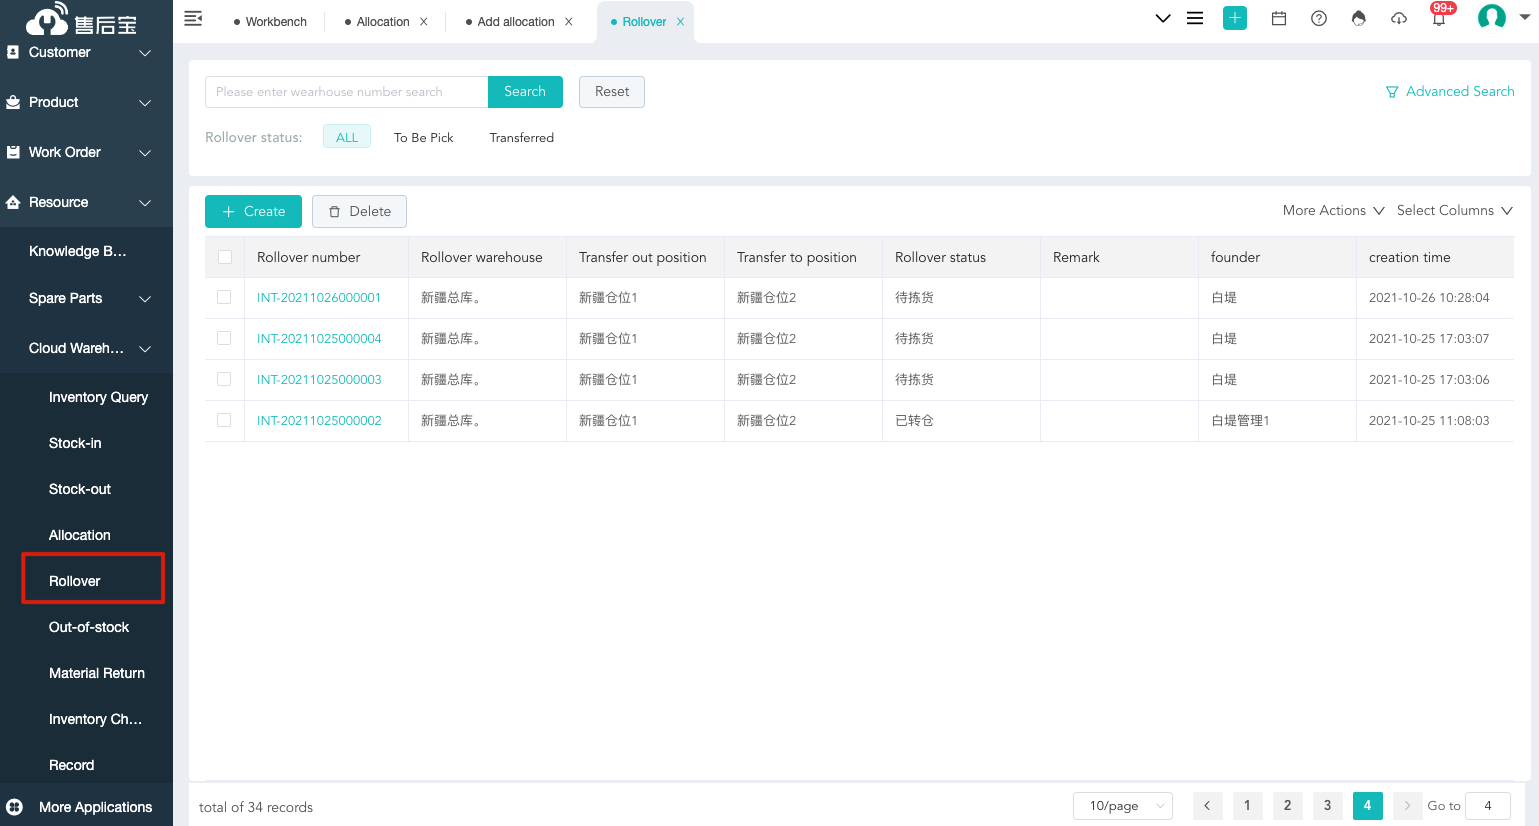
Task: Expand the Work Order menu chevron
Action: 145,153
